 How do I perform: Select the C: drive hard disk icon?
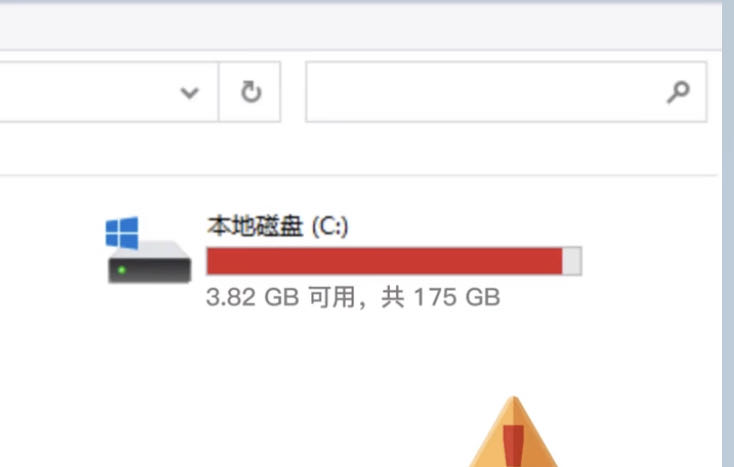click(x=149, y=250)
